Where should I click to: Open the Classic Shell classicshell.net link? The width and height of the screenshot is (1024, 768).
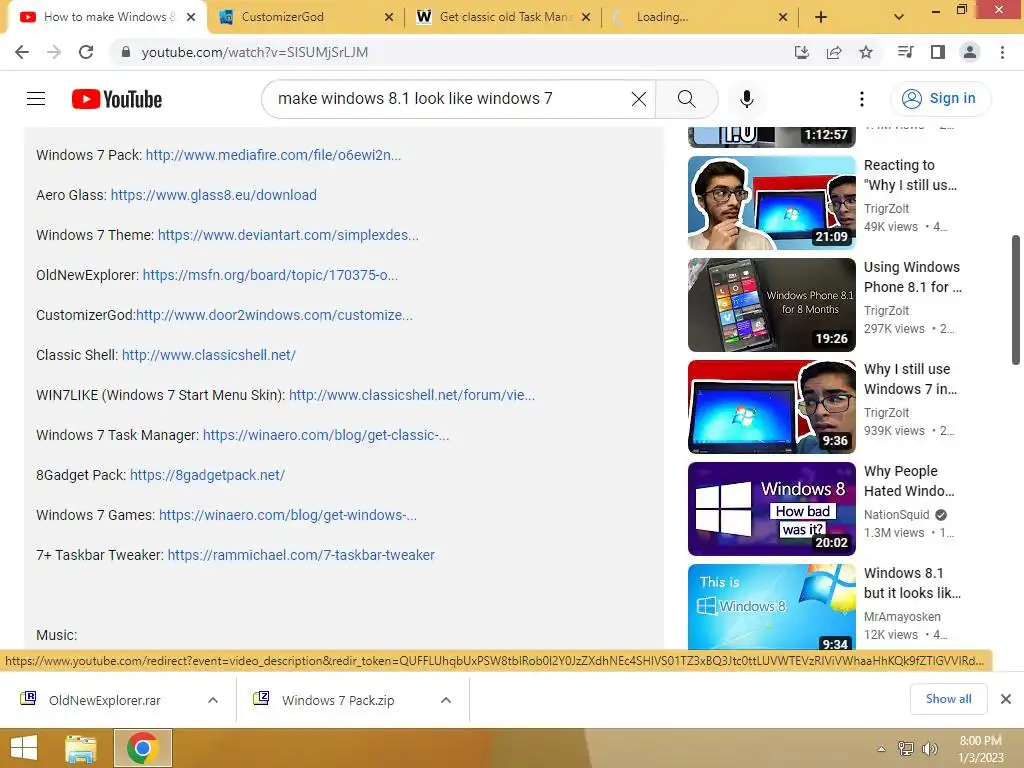click(209, 355)
